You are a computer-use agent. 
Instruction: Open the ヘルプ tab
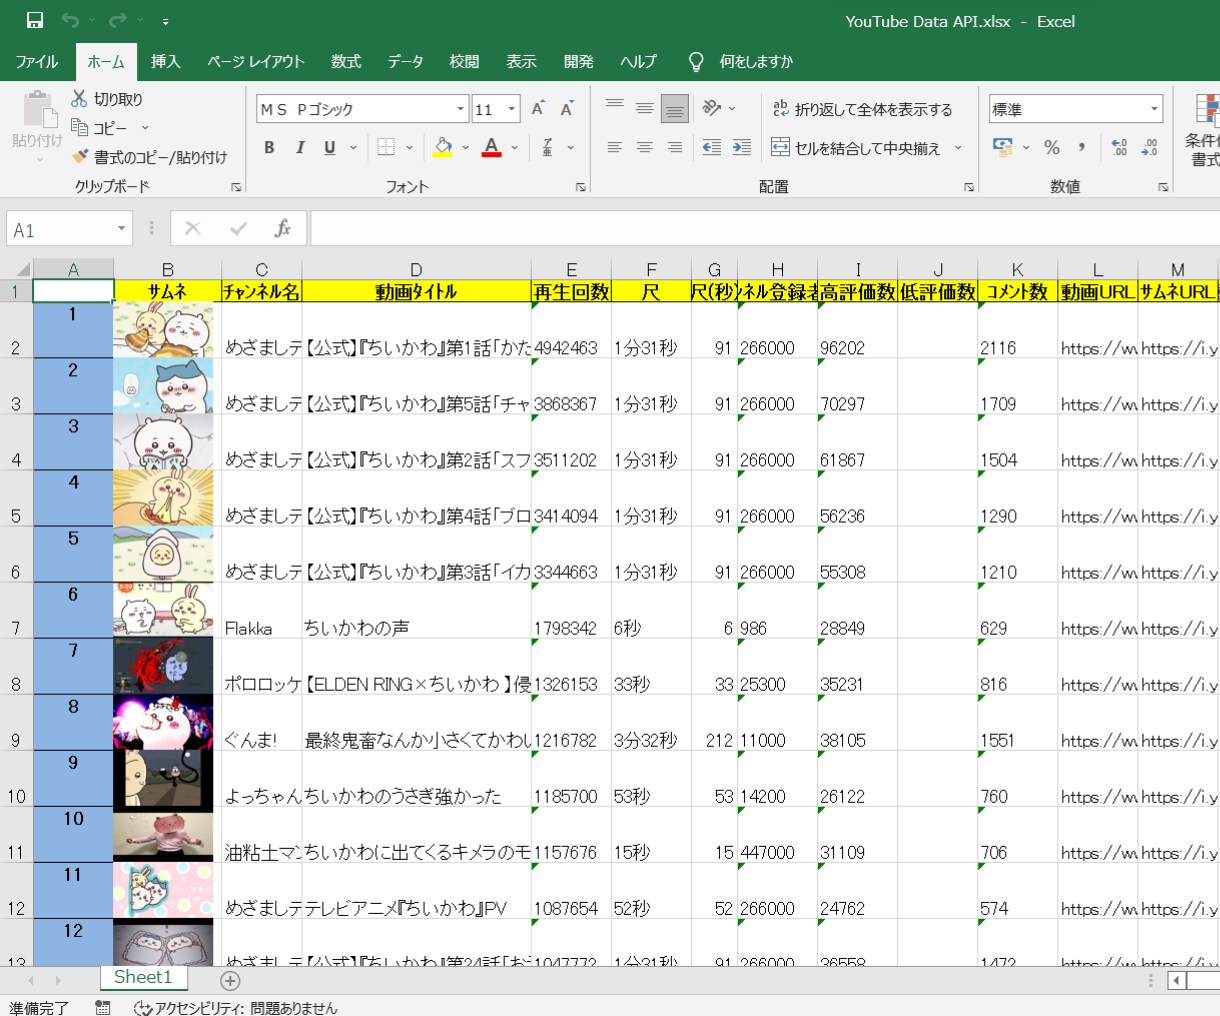point(638,61)
